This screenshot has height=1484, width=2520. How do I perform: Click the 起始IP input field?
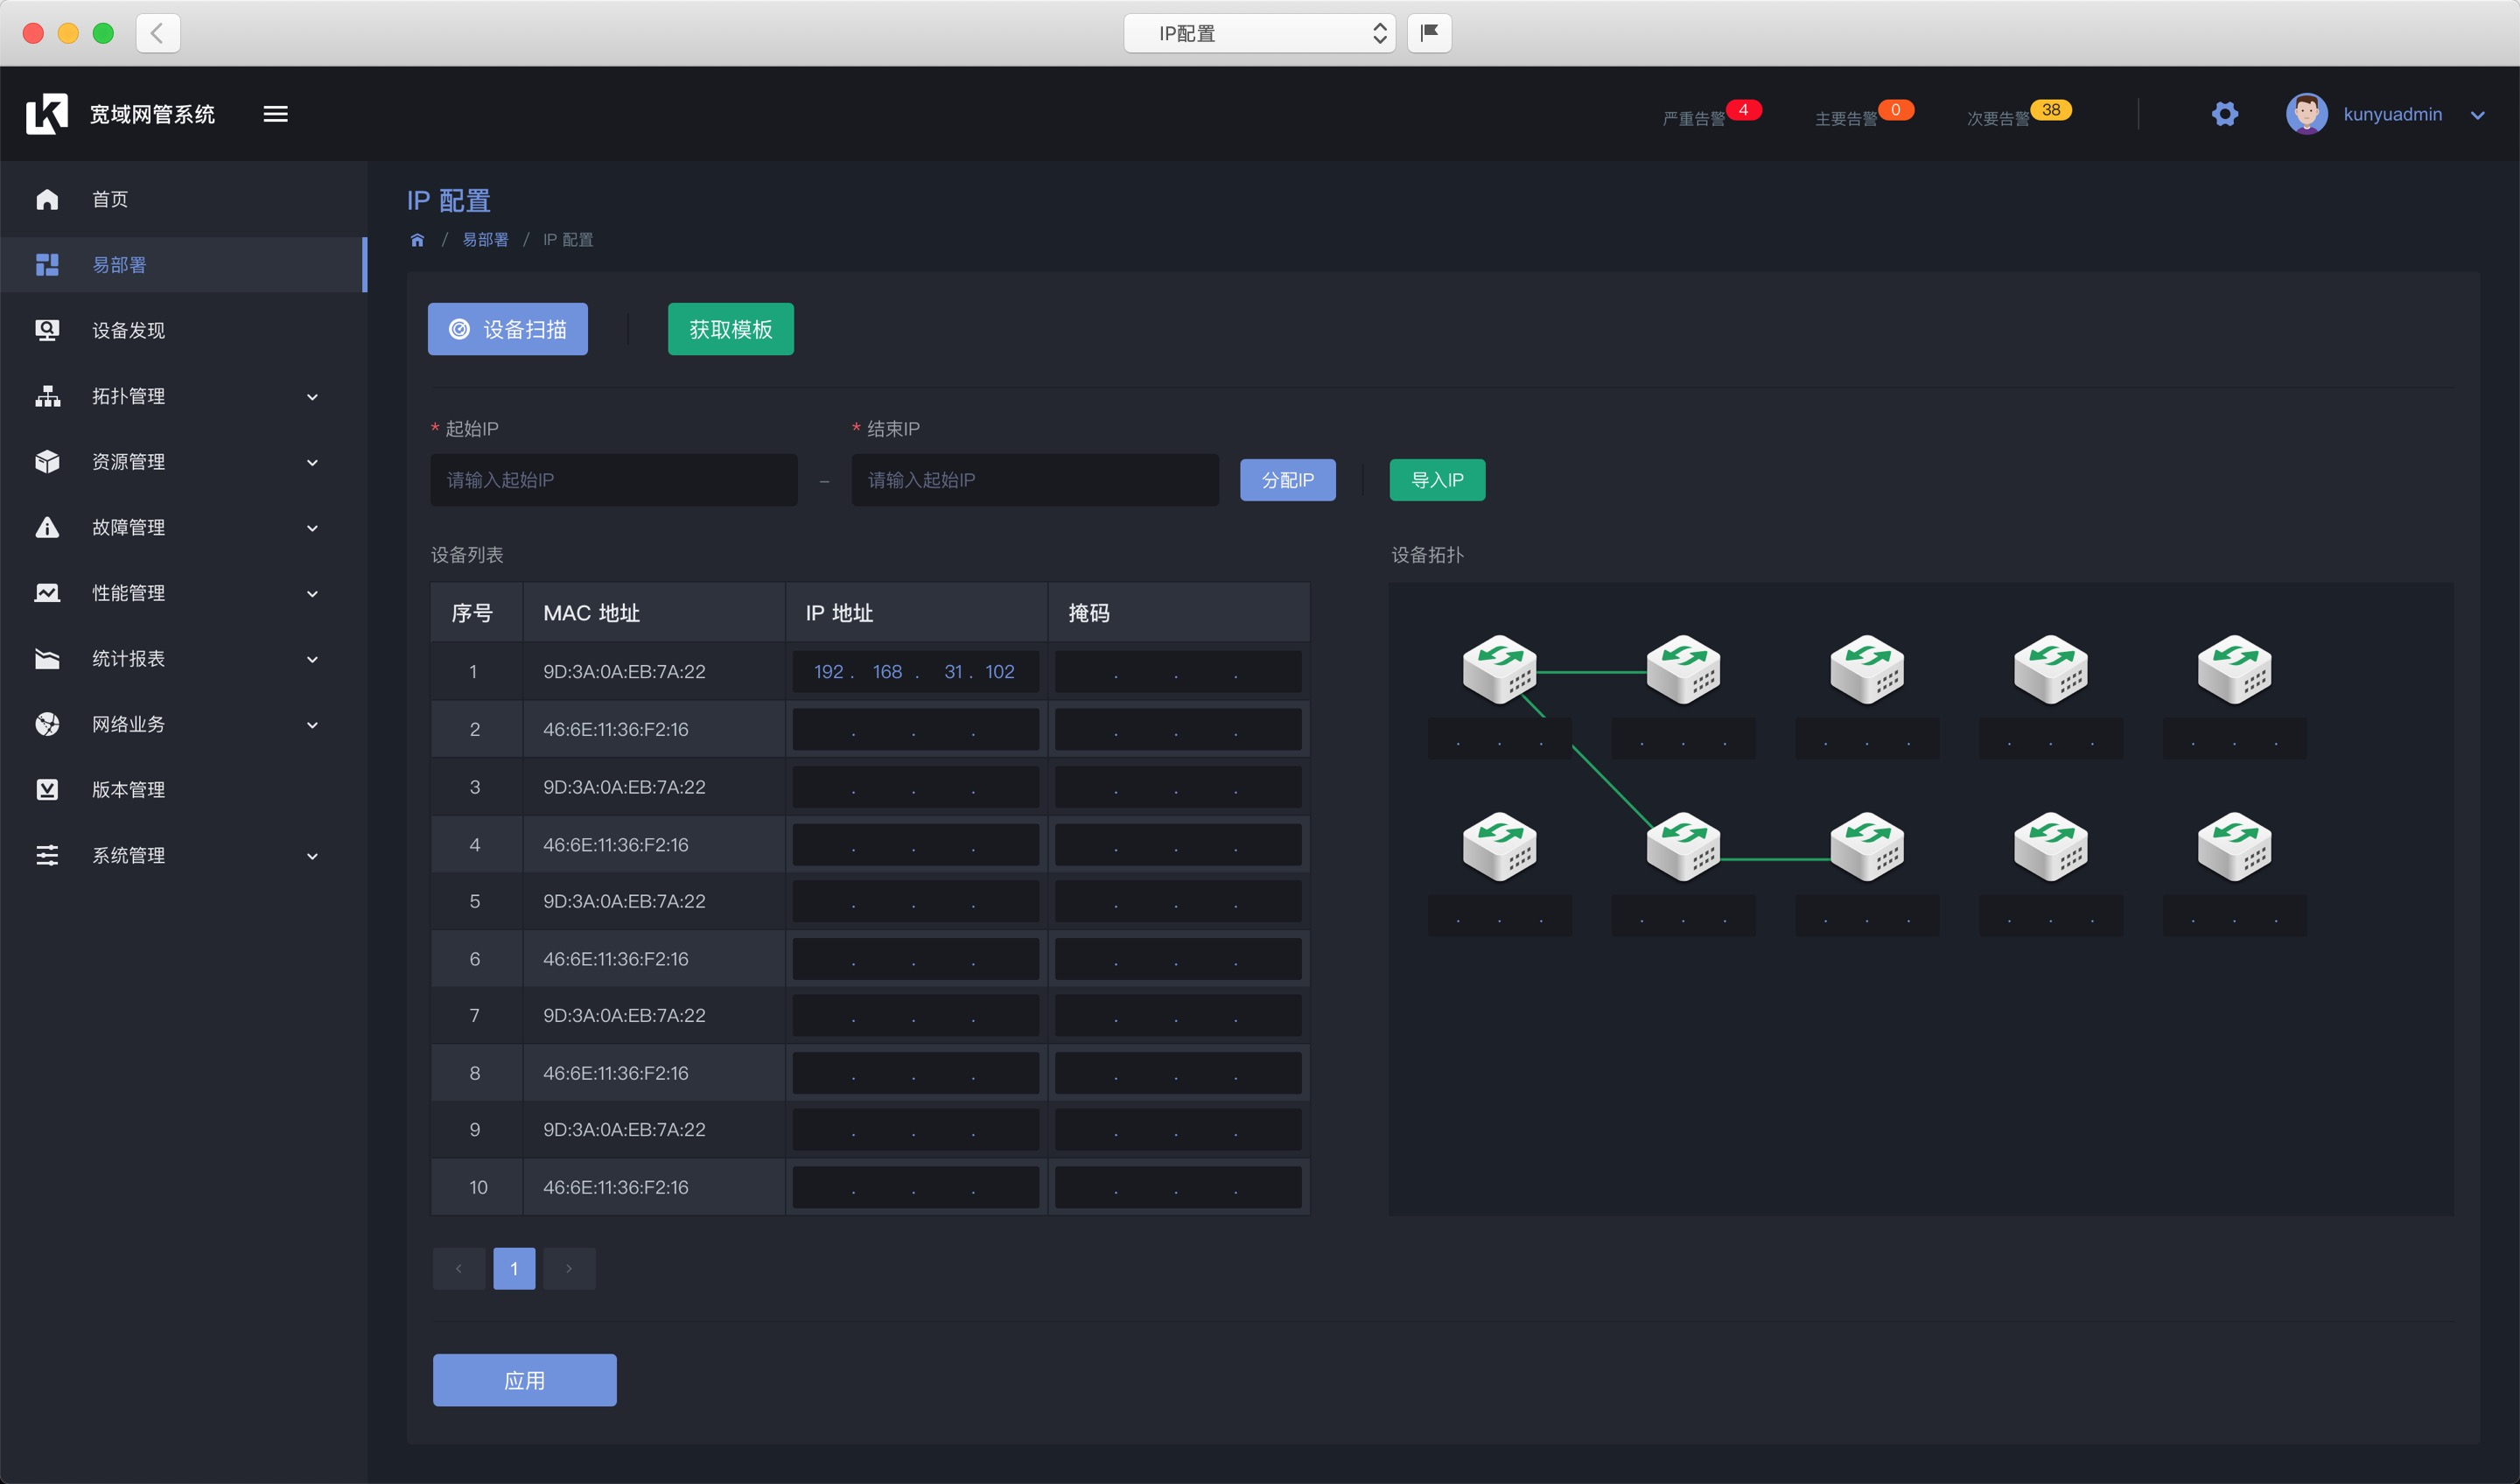[x=613, y=480]
